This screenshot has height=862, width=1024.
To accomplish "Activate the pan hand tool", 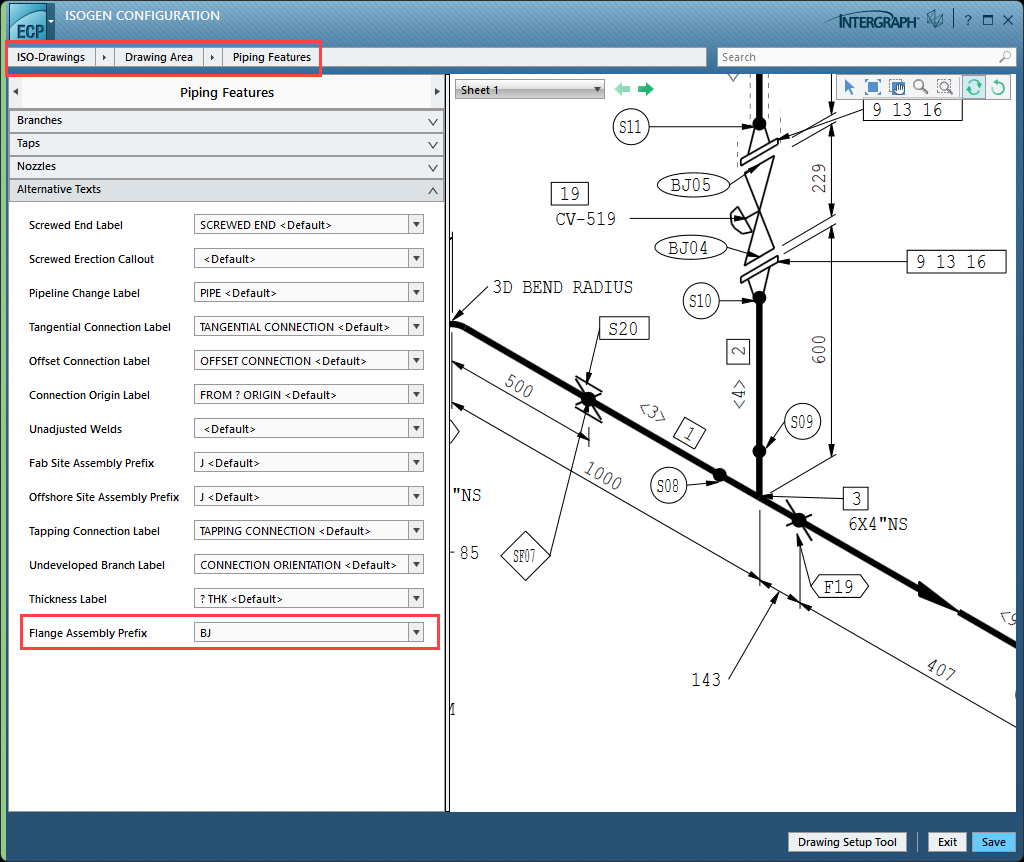I will [x=896, y=88].
